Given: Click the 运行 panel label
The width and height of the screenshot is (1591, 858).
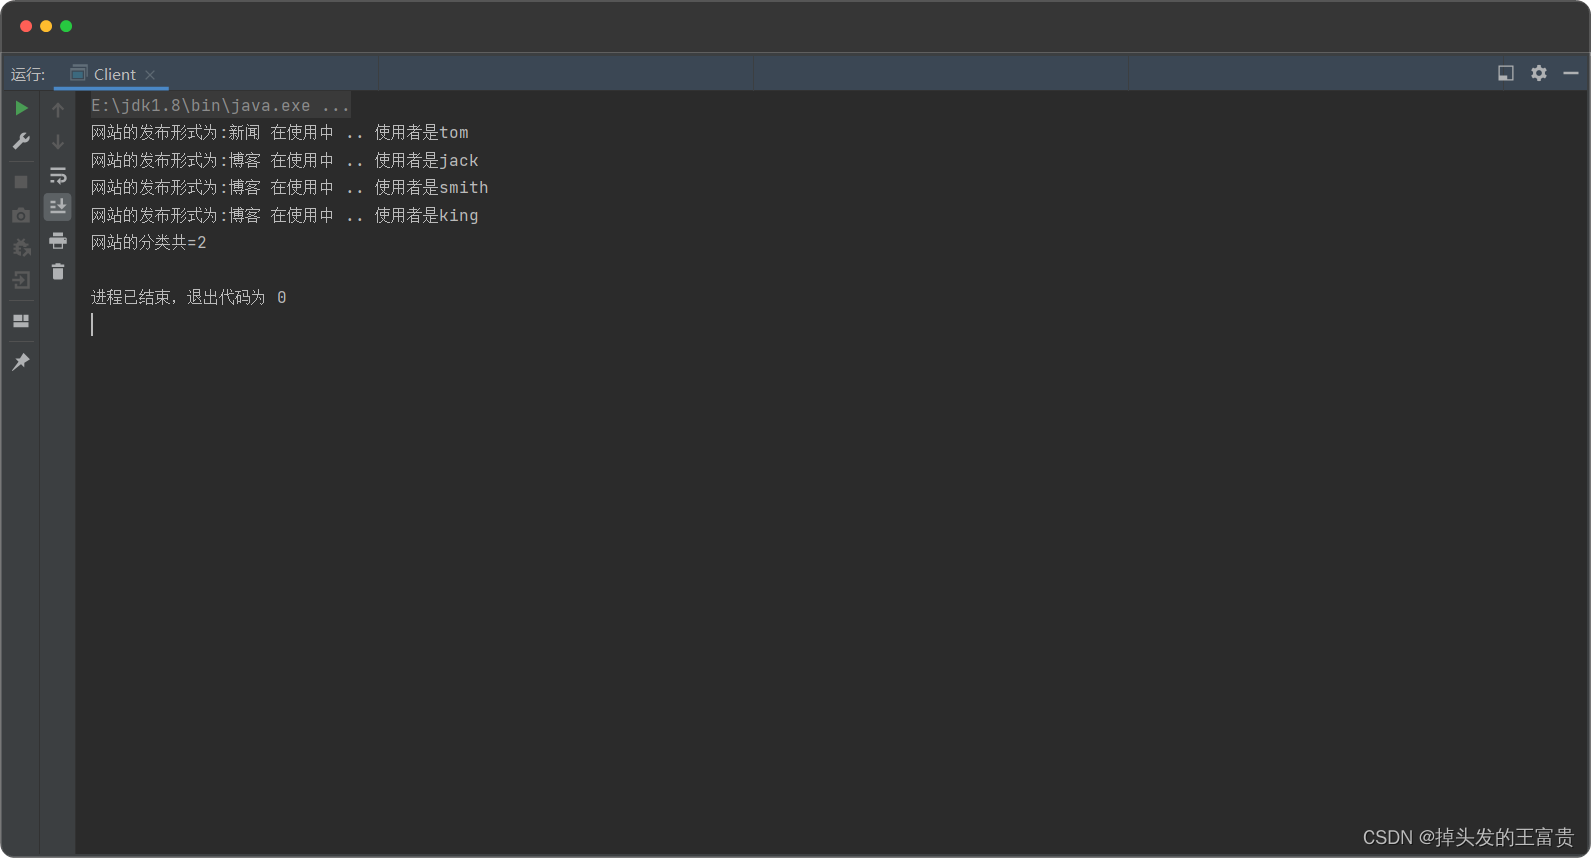Looking at the screenshot, I should (28, 74).
